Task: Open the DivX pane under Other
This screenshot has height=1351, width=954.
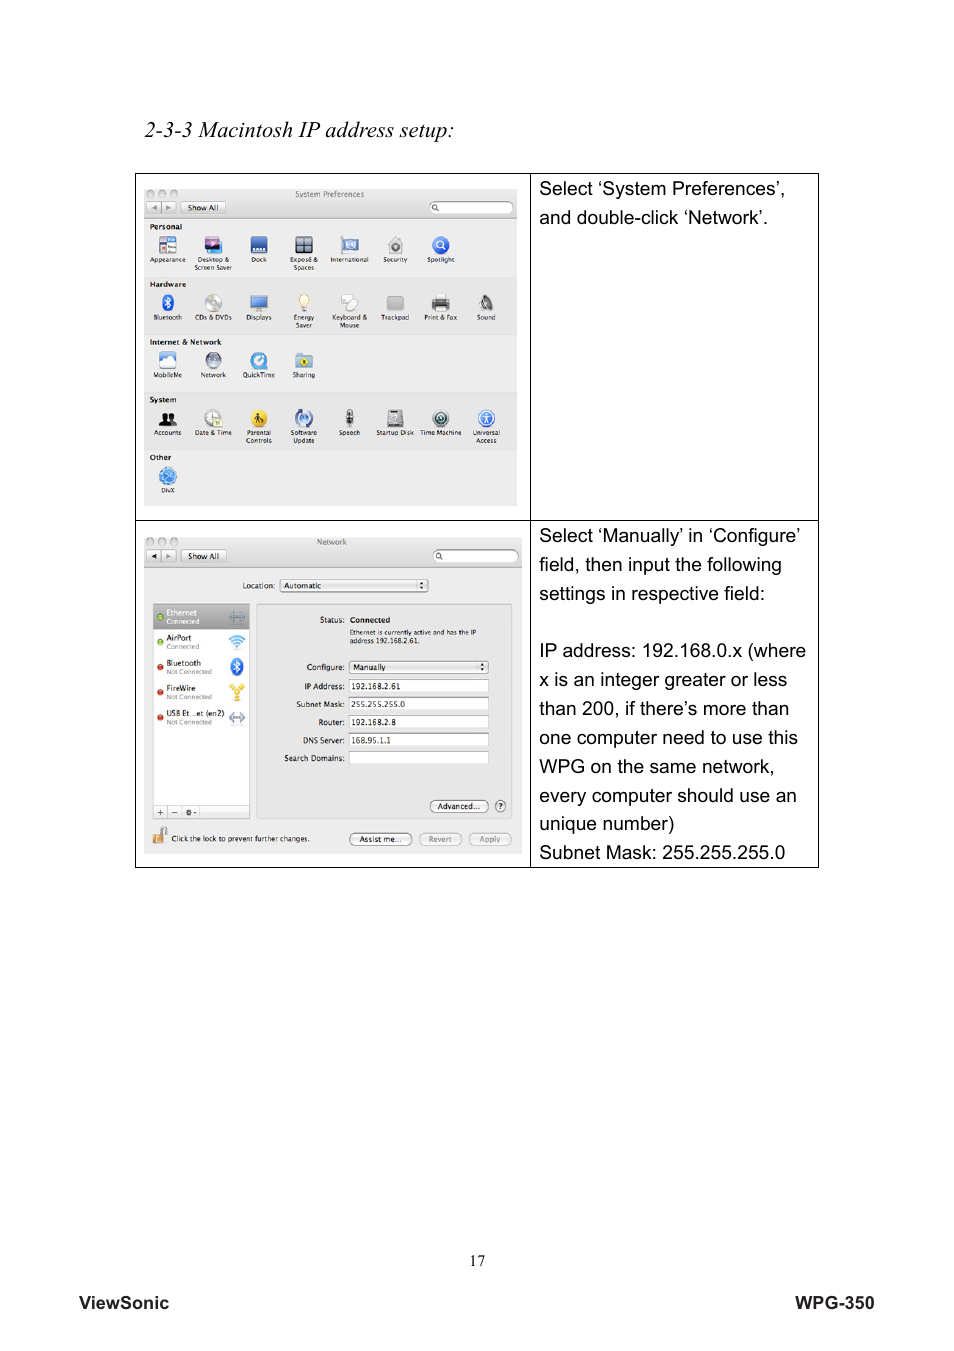Action: (x=167, y=480)
